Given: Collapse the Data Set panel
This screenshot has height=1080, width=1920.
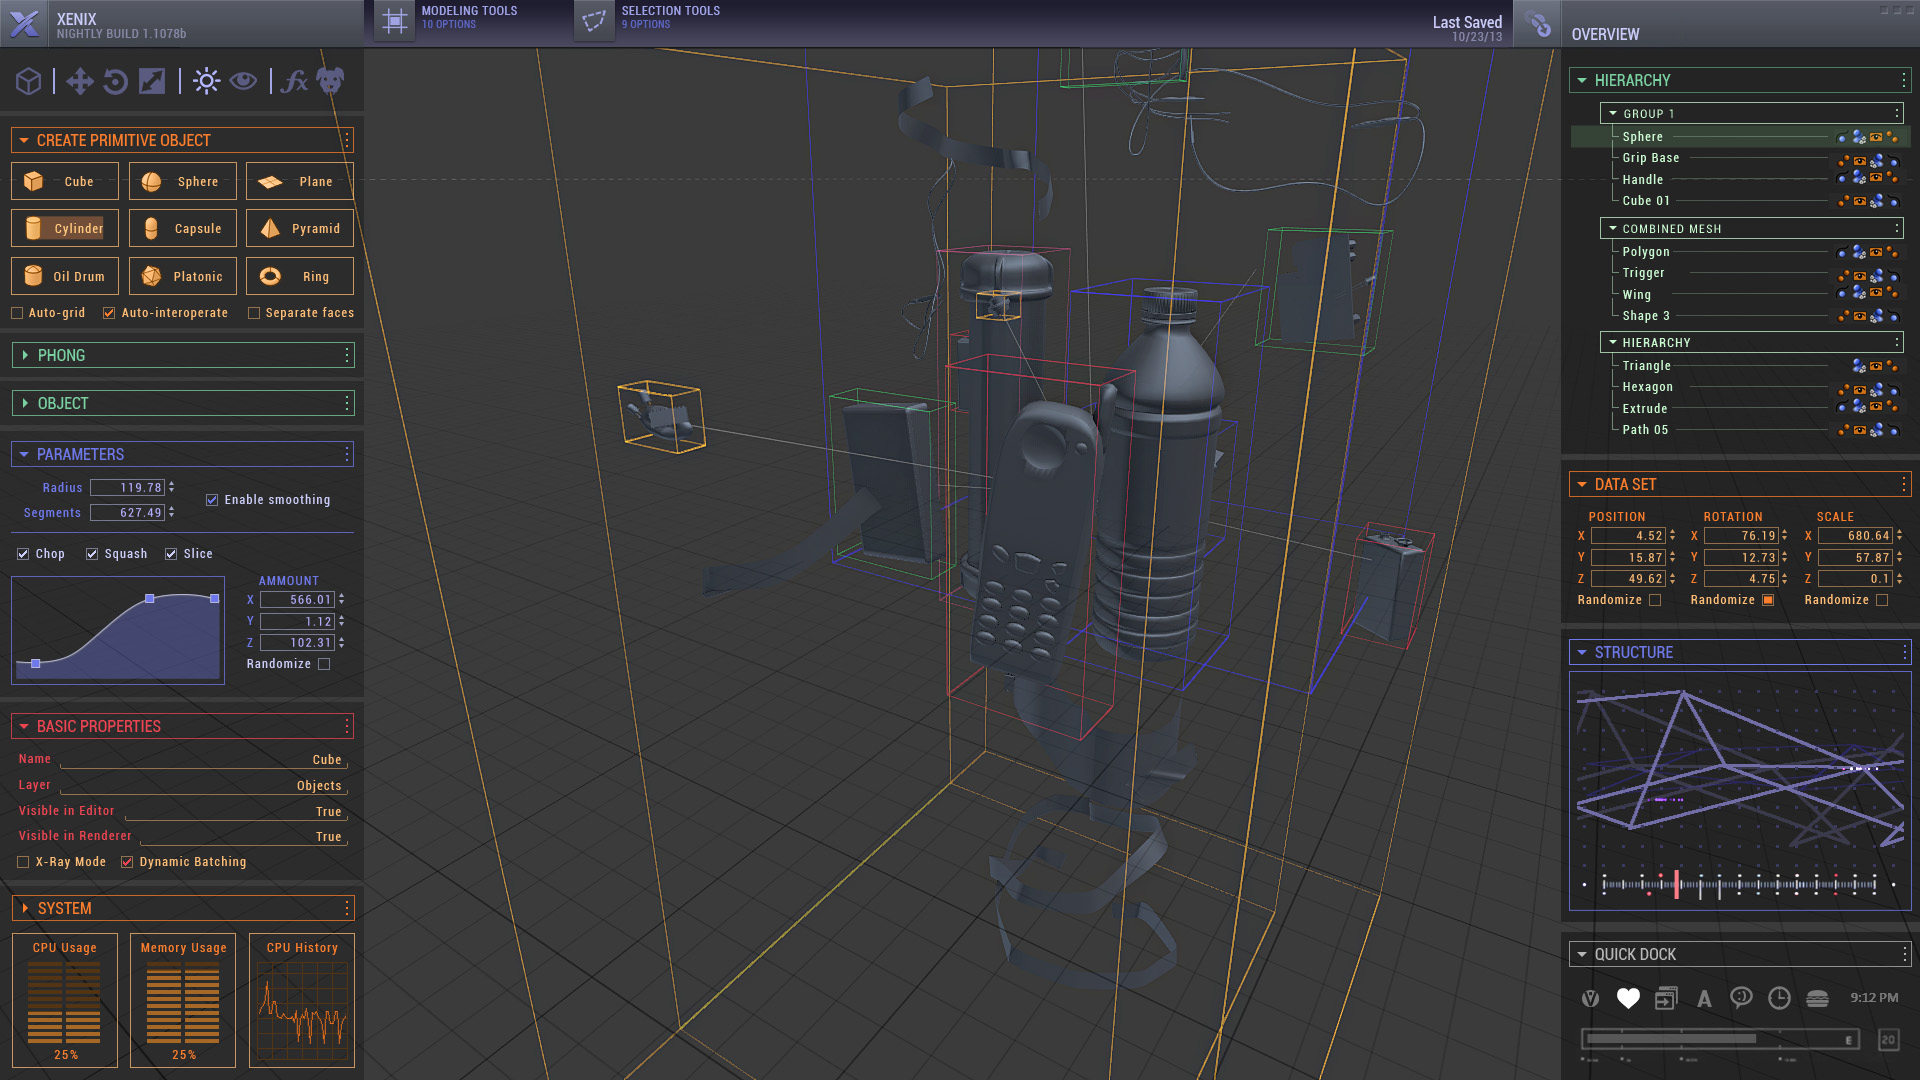Looking at the screenshot, I should pyautogui.click(x=1582, y=484).
